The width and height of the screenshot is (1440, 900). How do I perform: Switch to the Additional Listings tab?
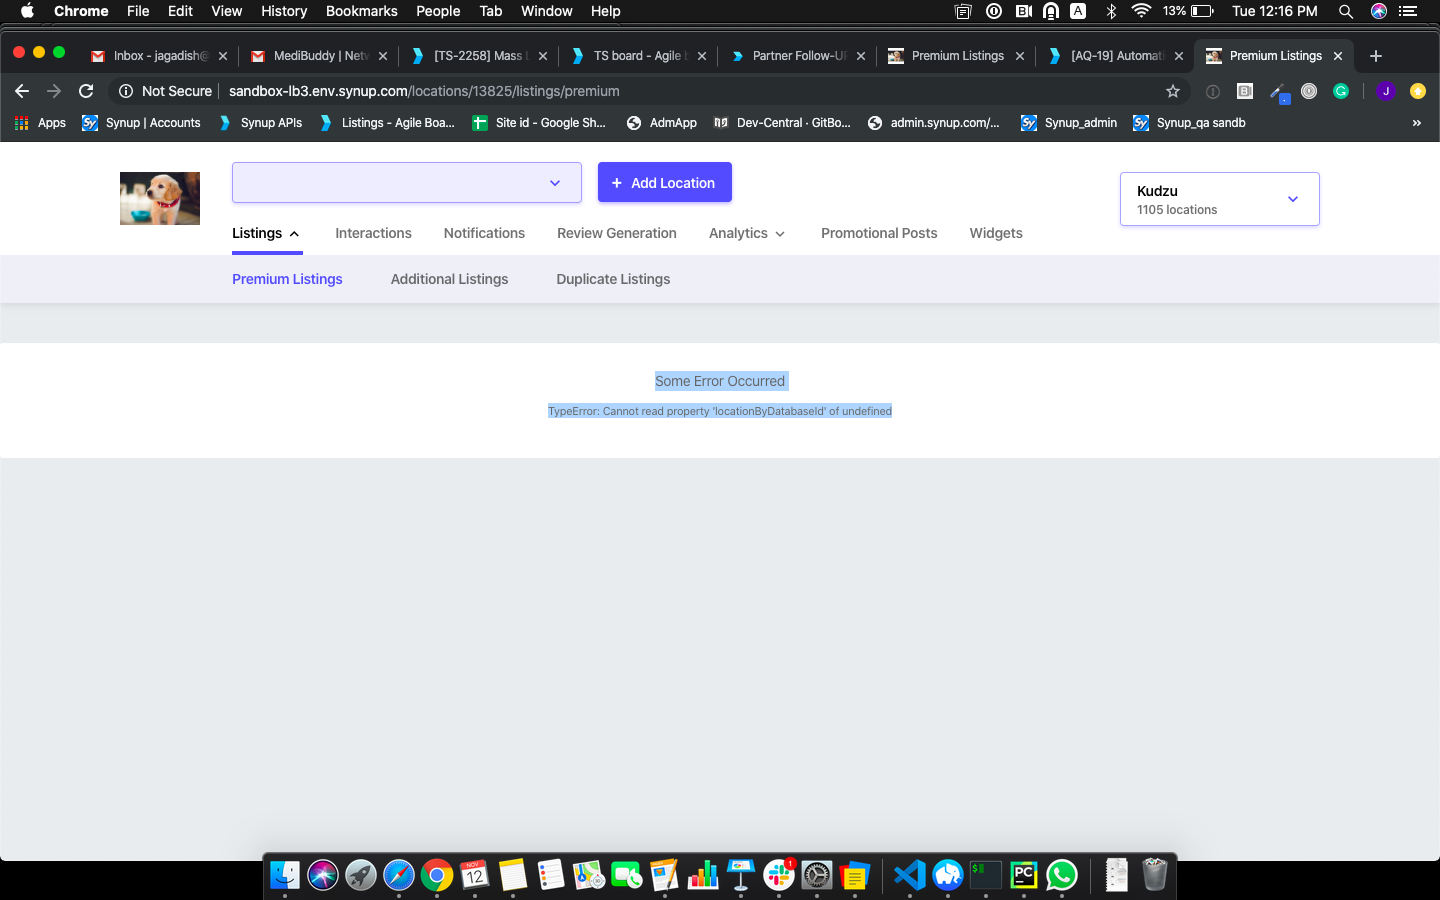tap(449, 279)
